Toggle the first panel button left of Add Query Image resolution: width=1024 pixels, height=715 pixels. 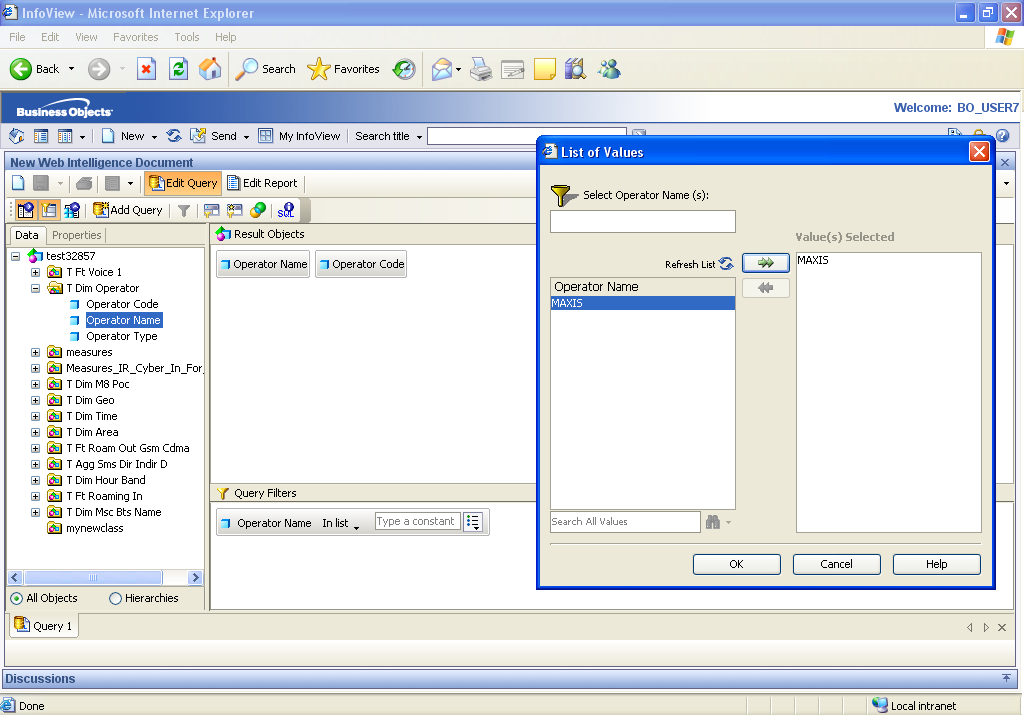tap(25, 210)
